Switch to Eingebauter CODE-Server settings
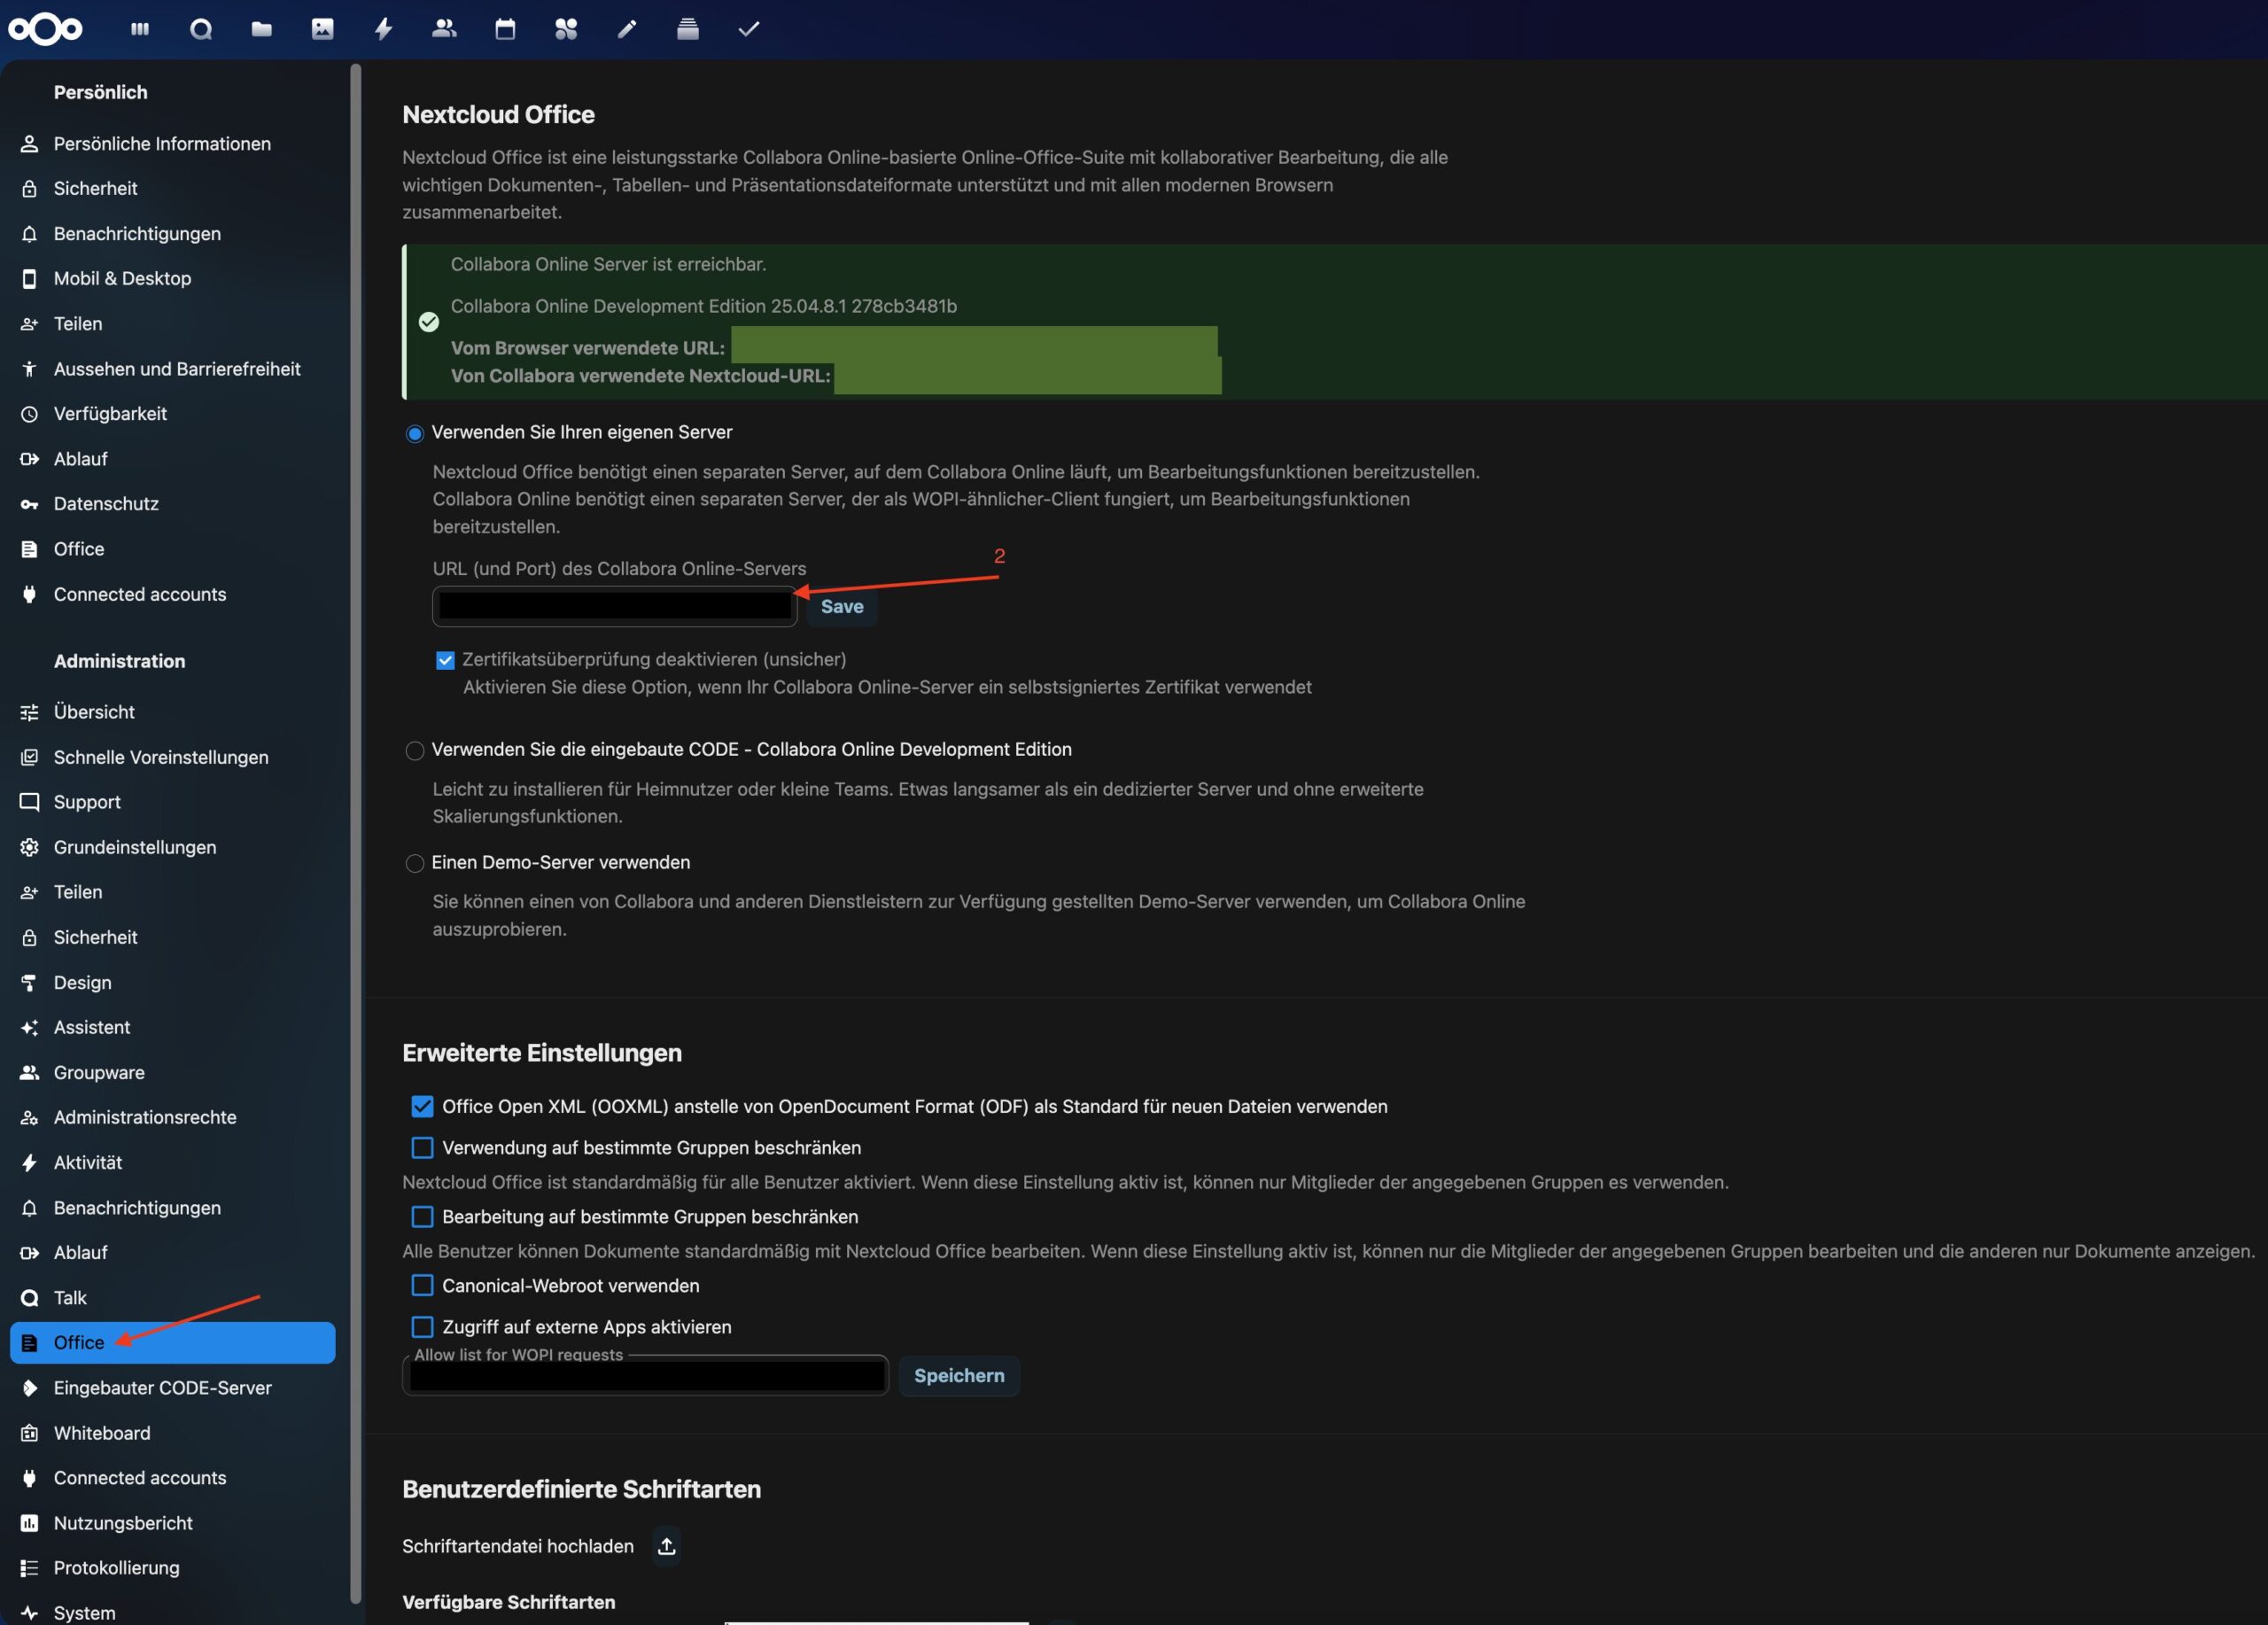2268x1625 pixels. click(162, 1388)
